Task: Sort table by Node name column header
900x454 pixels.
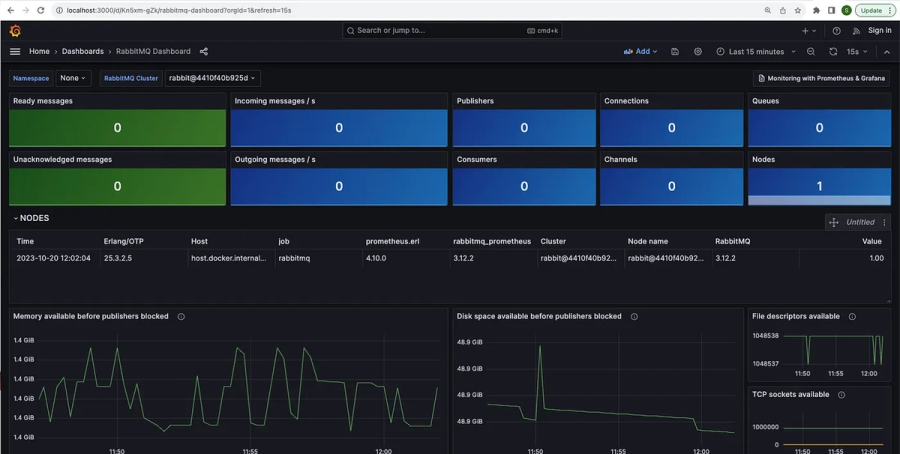Action: pos(648,242)
